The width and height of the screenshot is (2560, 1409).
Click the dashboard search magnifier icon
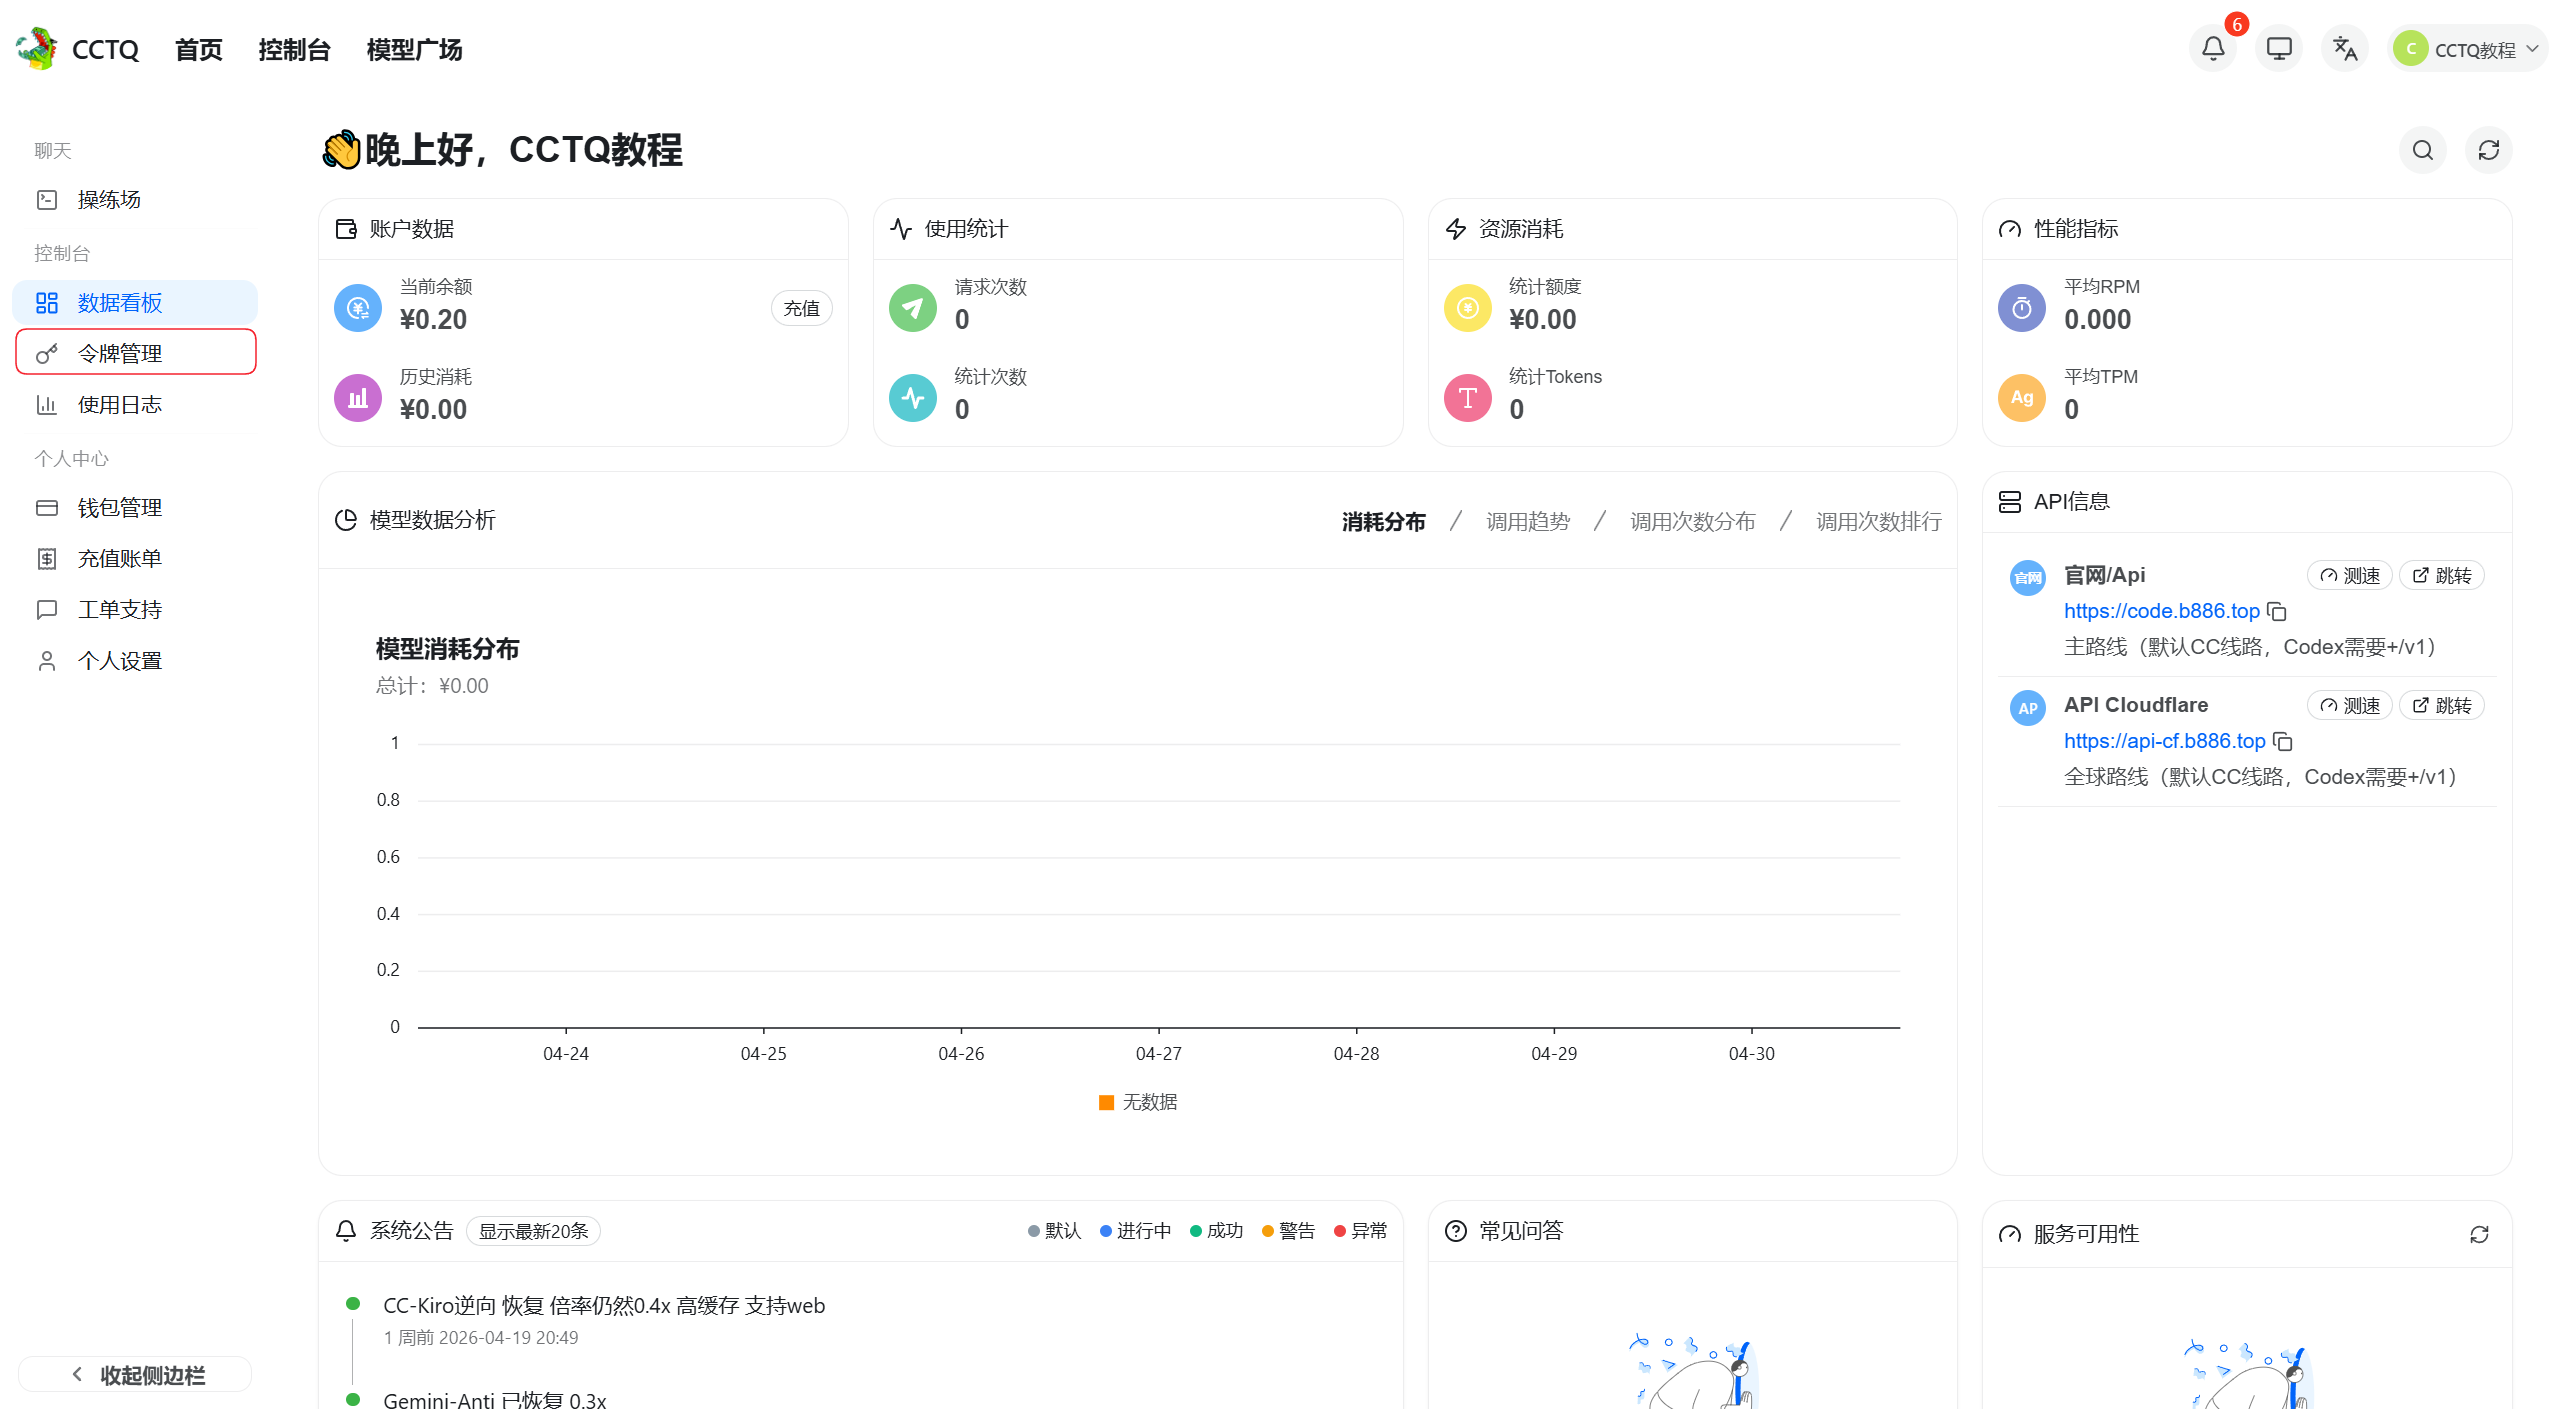[2422, 150]
